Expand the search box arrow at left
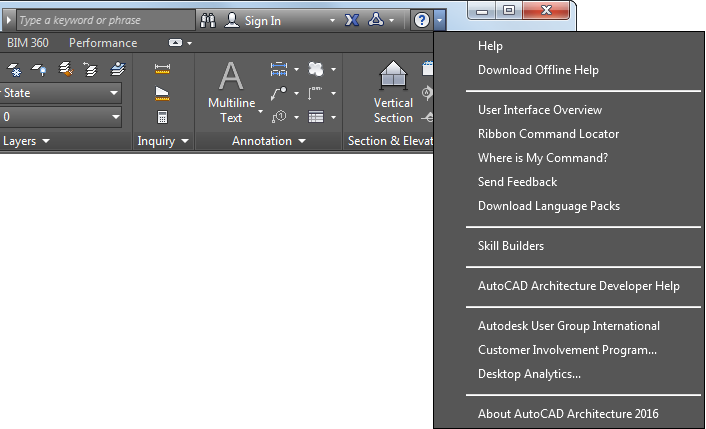 point(8,20)
